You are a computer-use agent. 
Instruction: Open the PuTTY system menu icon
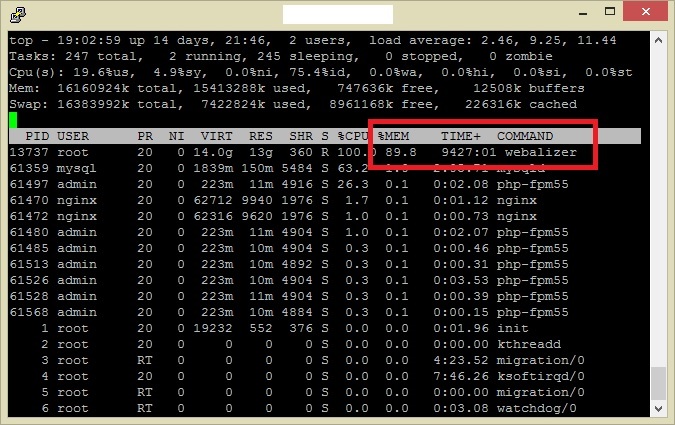click(18, 15)
